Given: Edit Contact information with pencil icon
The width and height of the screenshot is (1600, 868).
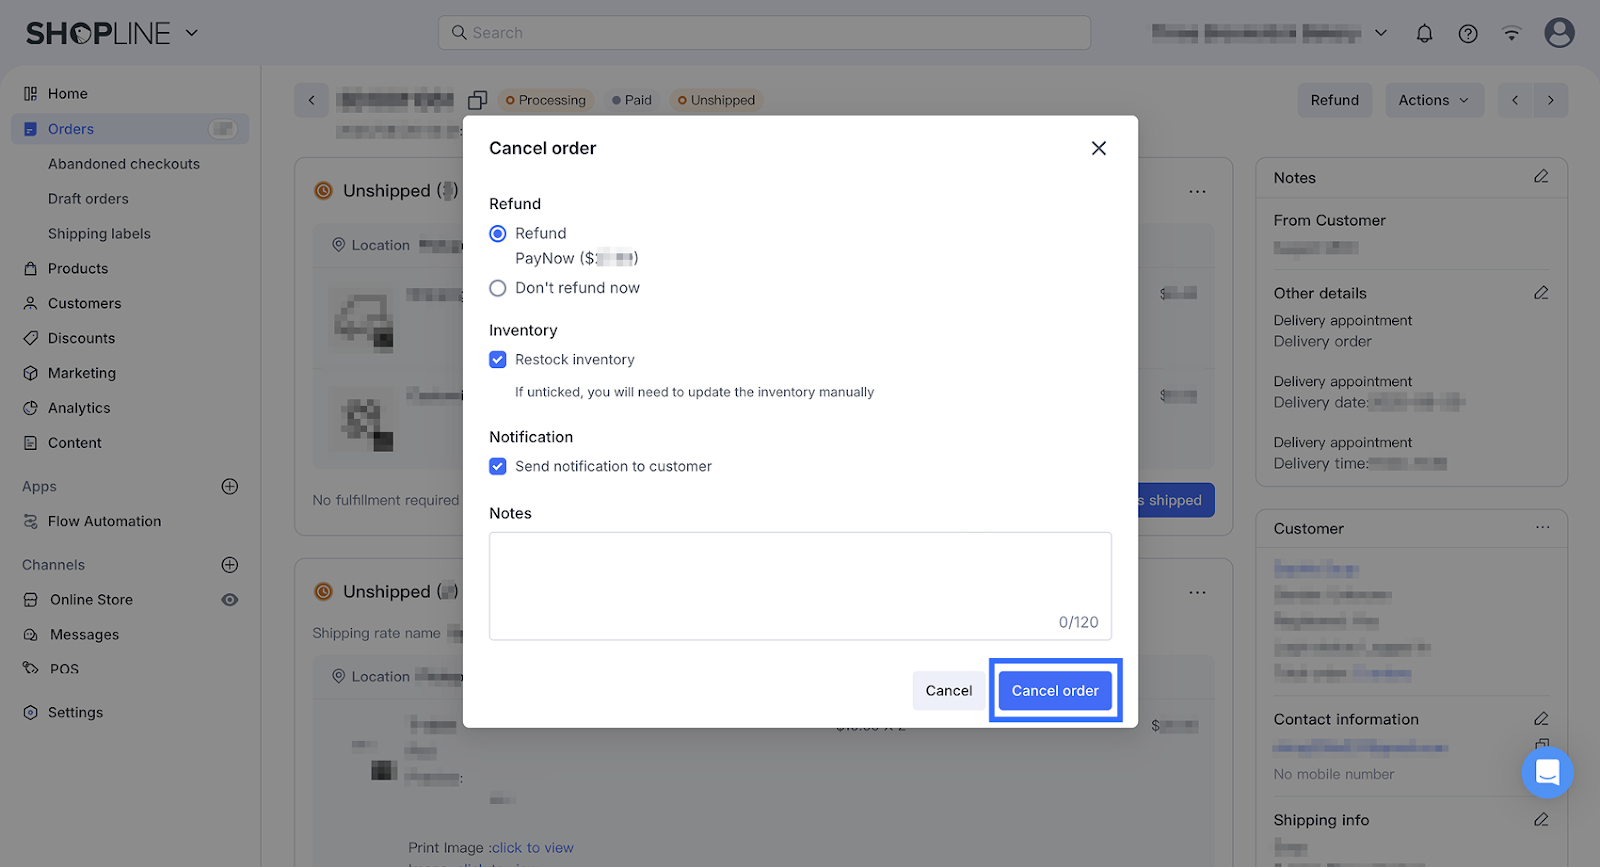Looking at the screenshot, I should point(1541,719).
